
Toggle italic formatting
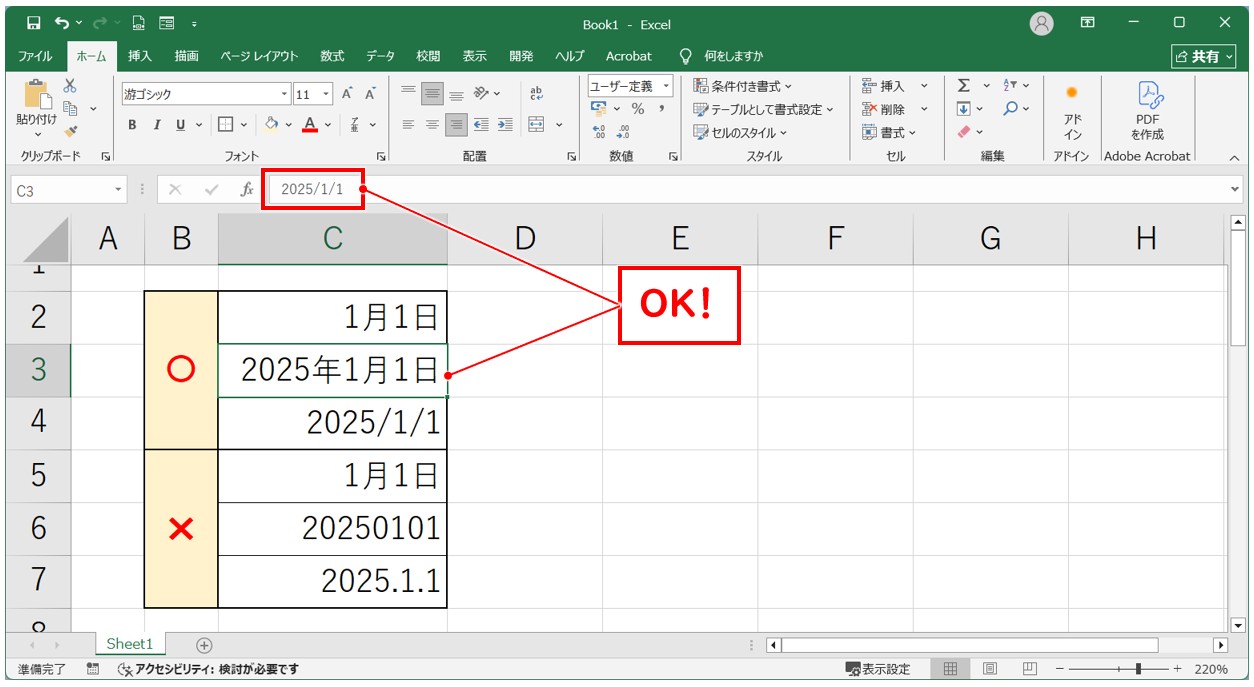pyautogui.click(x=156, y=125)
